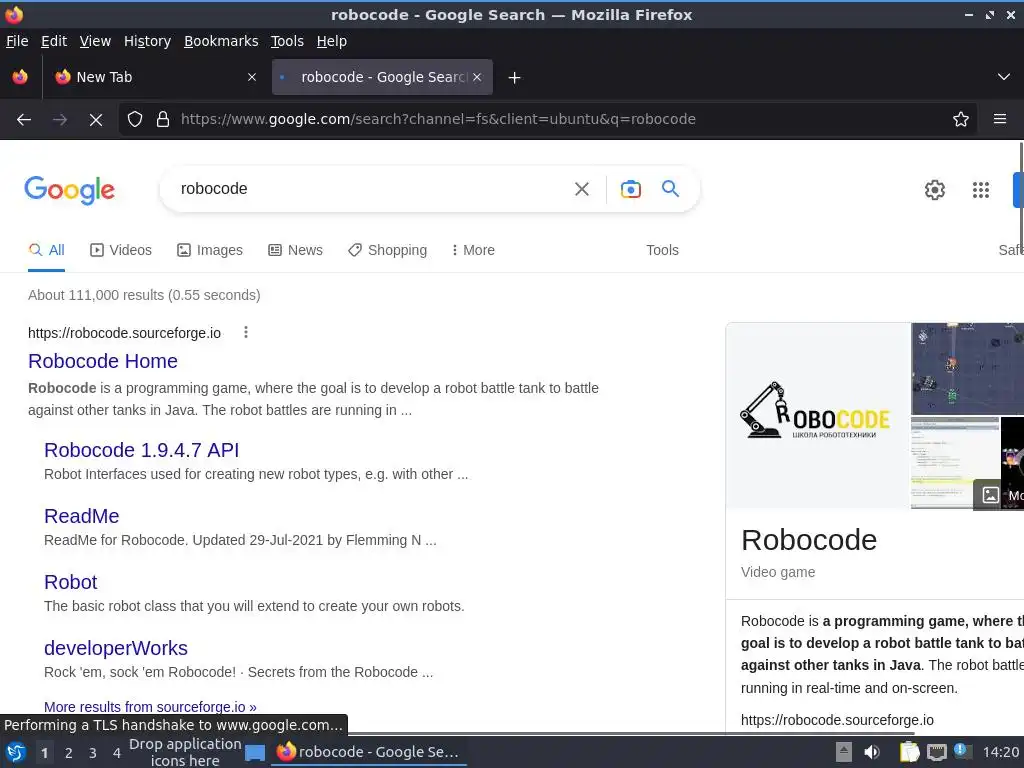Search by image camera icon
This screenshot has height=768, width=1024.
click(x=630, y=189)
